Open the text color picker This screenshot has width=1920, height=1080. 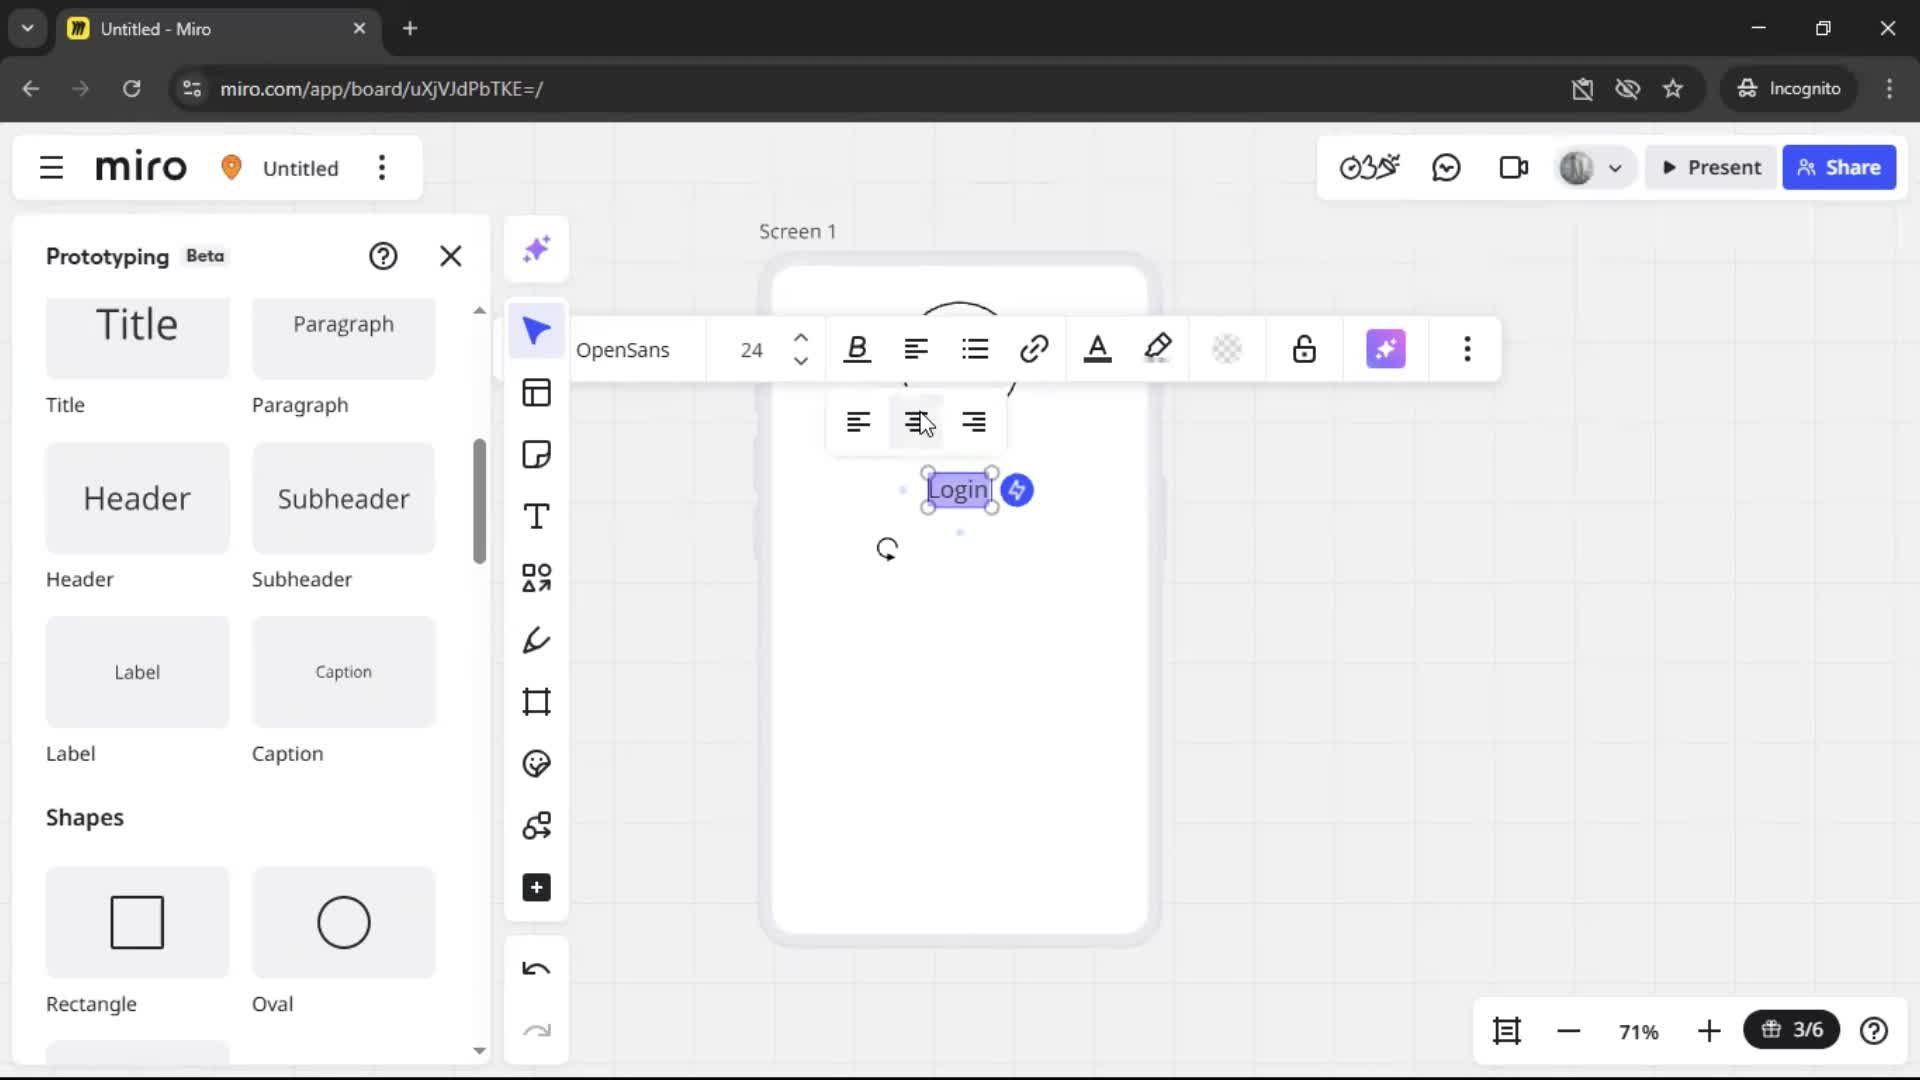click(1098, 349)
